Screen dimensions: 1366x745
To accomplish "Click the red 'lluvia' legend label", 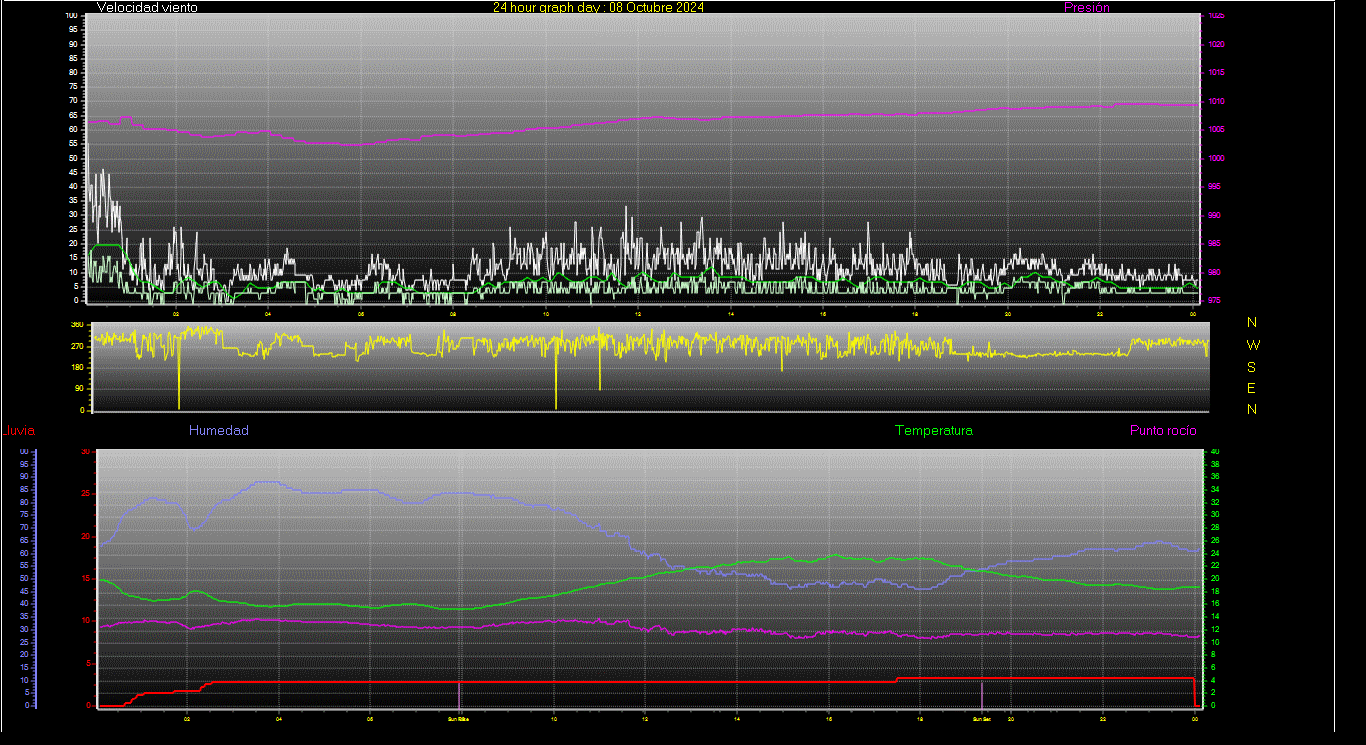I will pyautogui.click(x=19, y=431).
